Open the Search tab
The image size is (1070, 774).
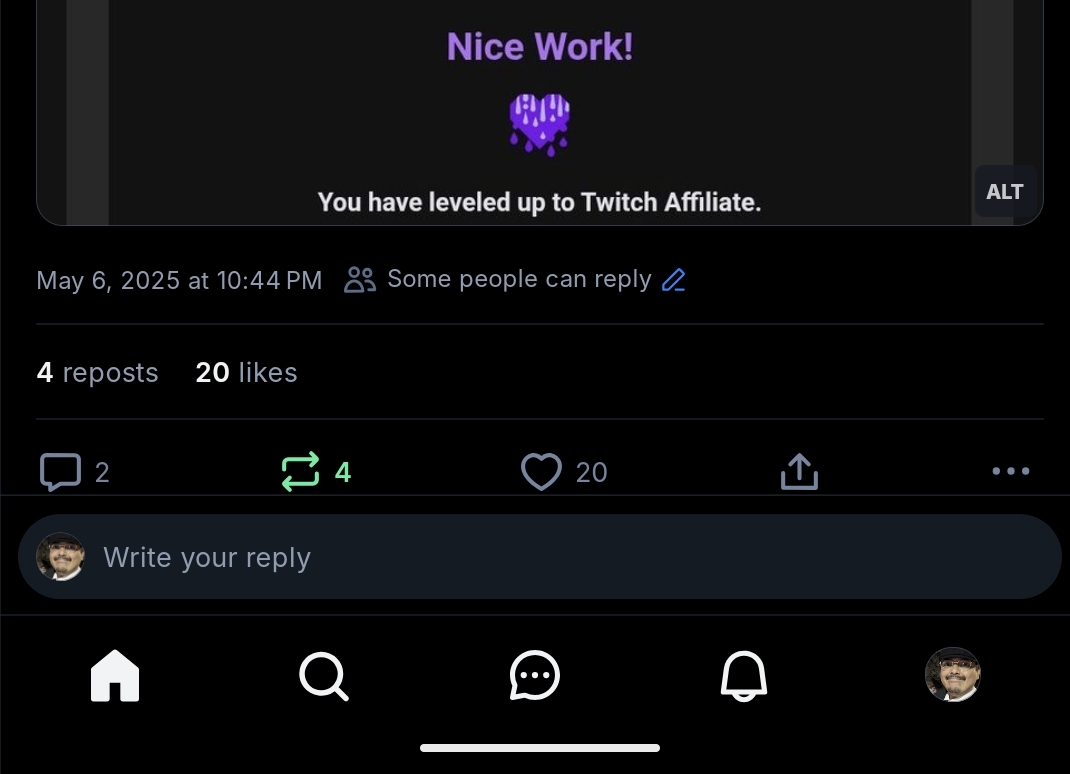[324, 676]
